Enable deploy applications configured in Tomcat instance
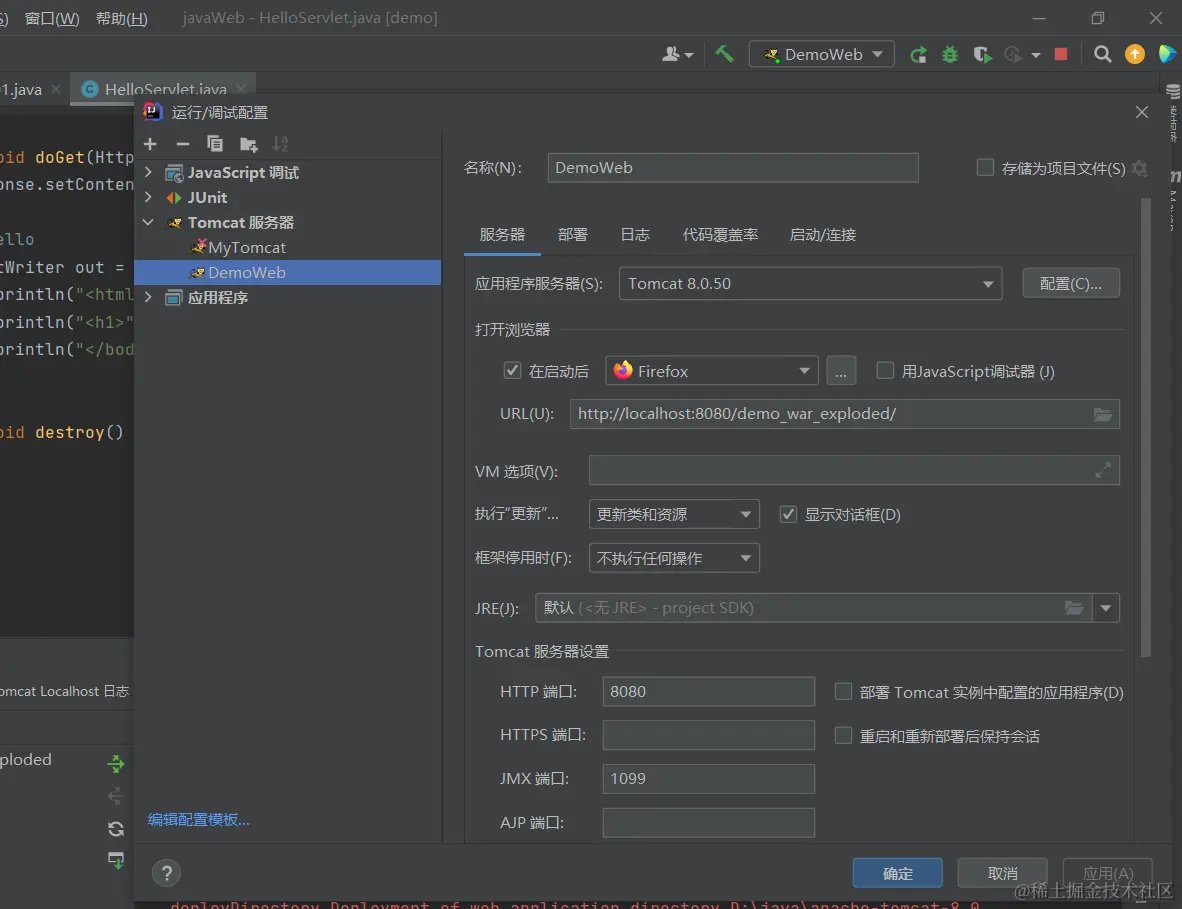The height and width of the screenshot is (909, 1182). click(x=843, y=691)
